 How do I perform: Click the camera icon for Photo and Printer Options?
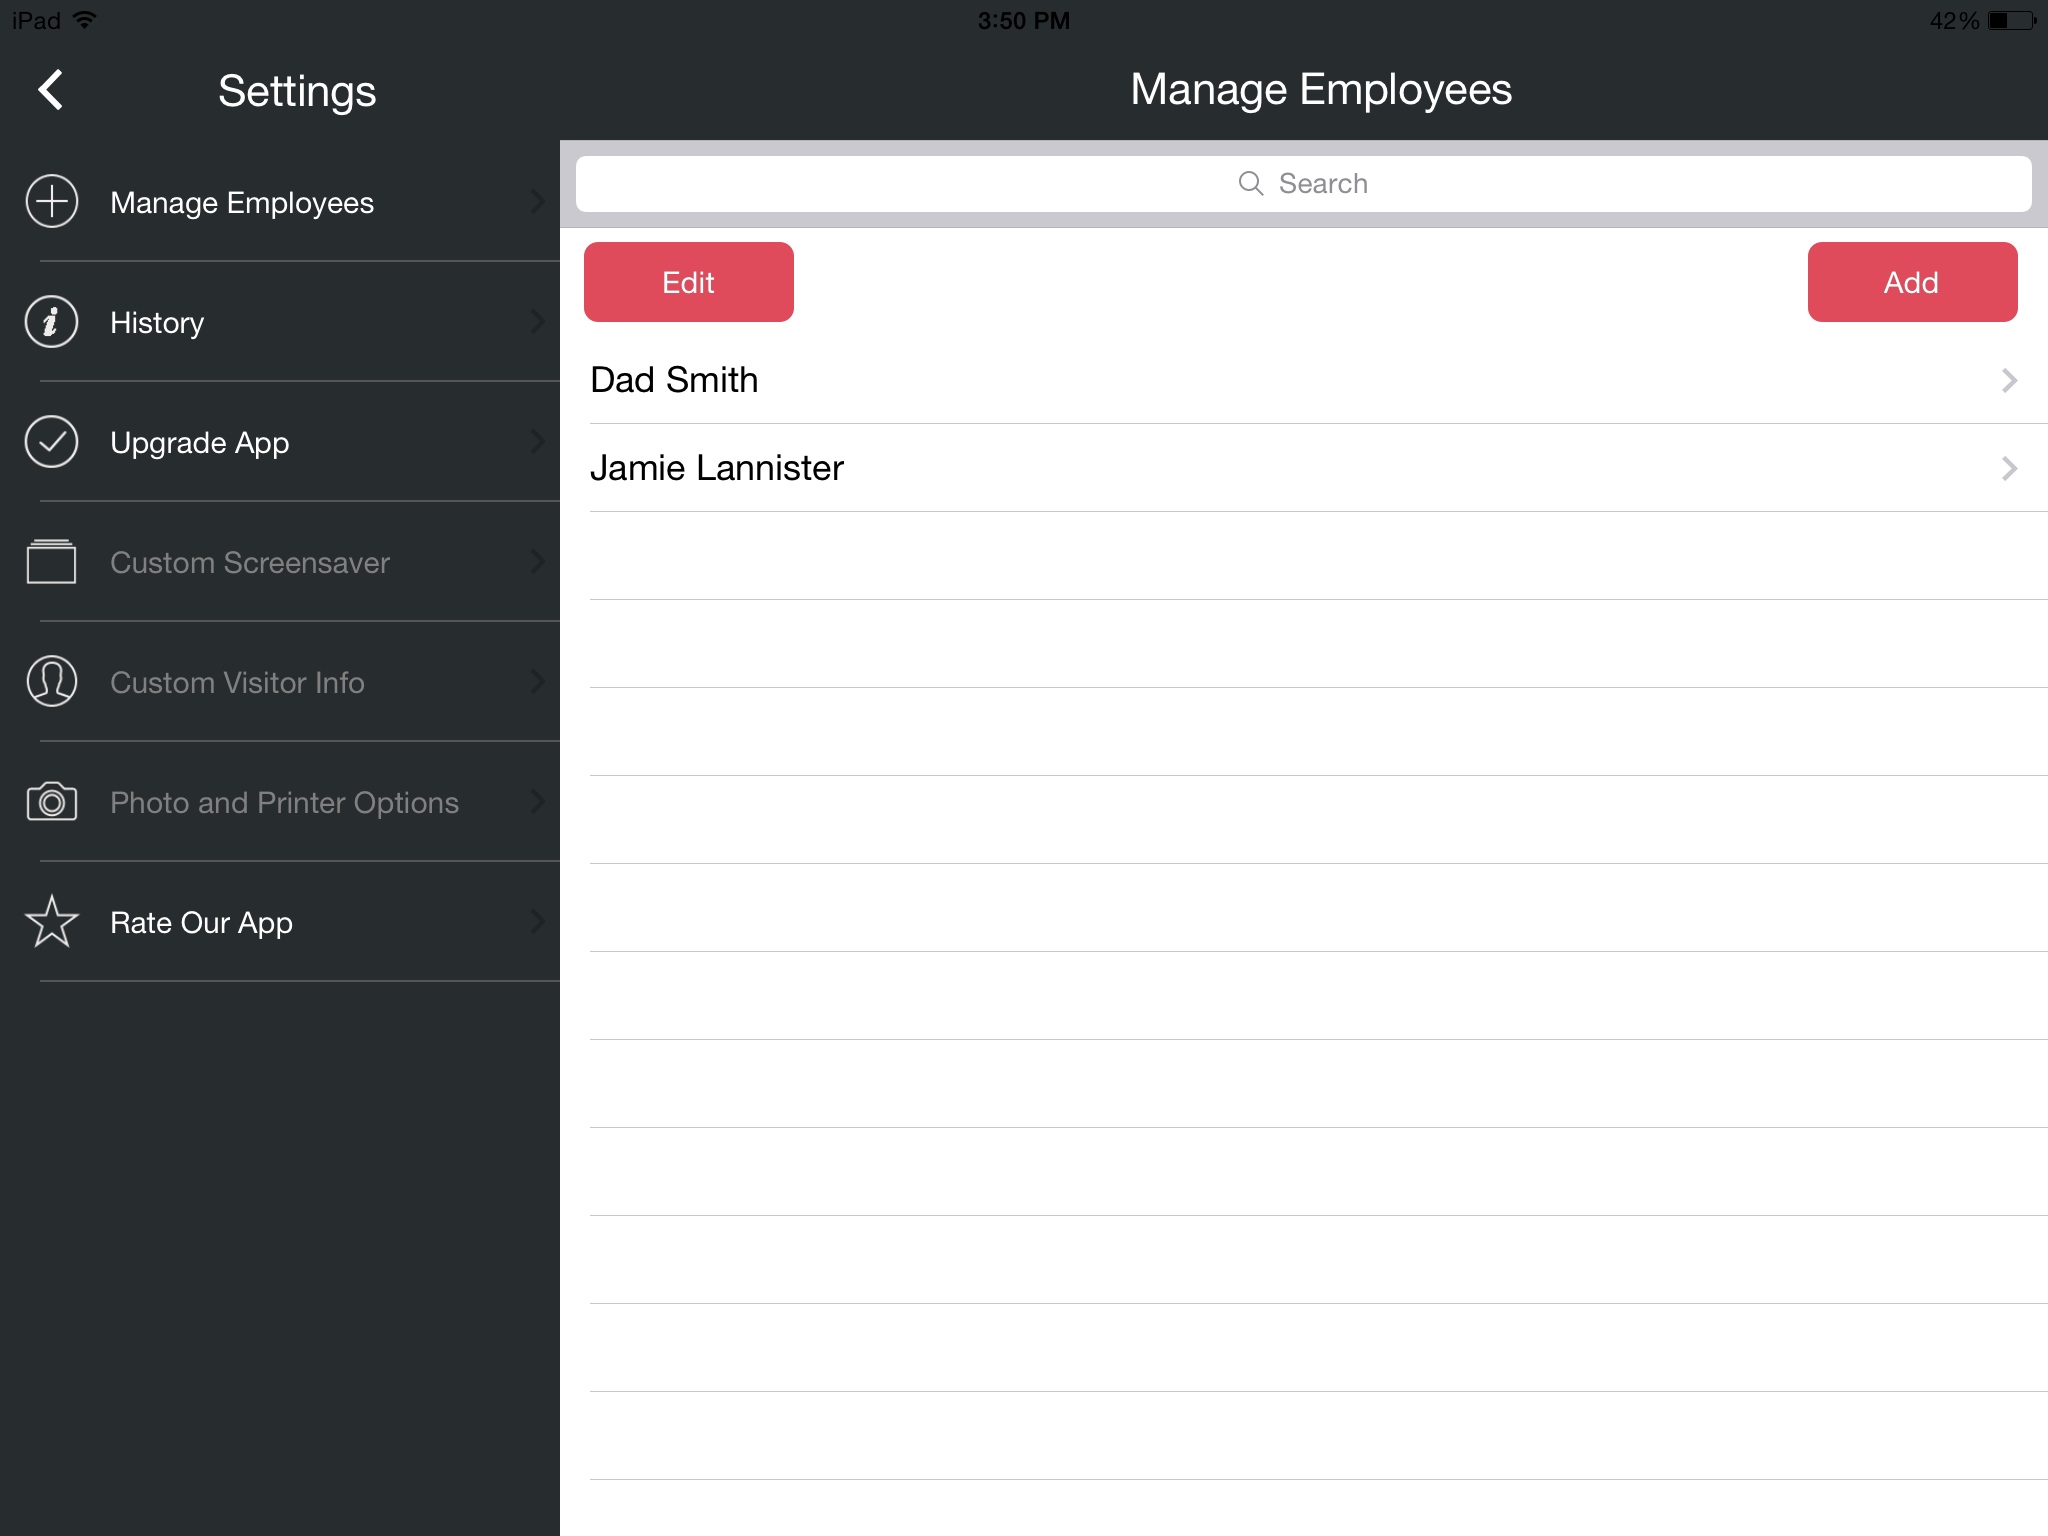(x=51, y=802)
